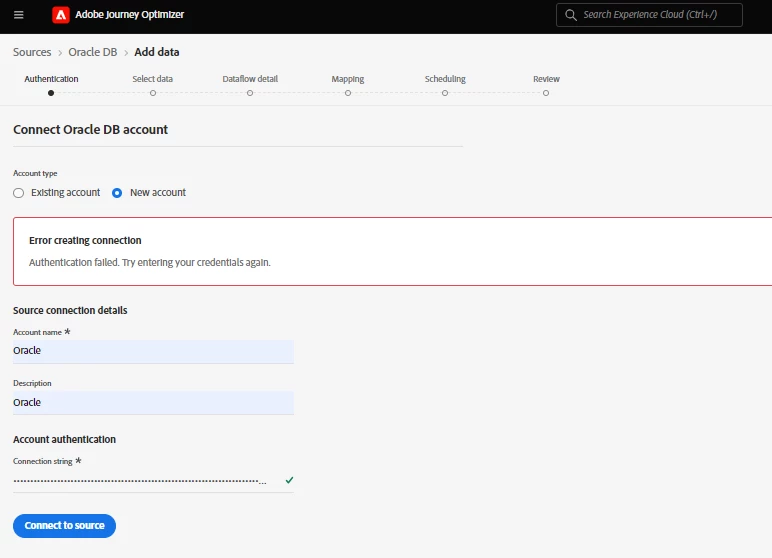Screen dimensions: 772x558
Task: Open the Oracle DB breadcrumb
Action: coord(93,52)
